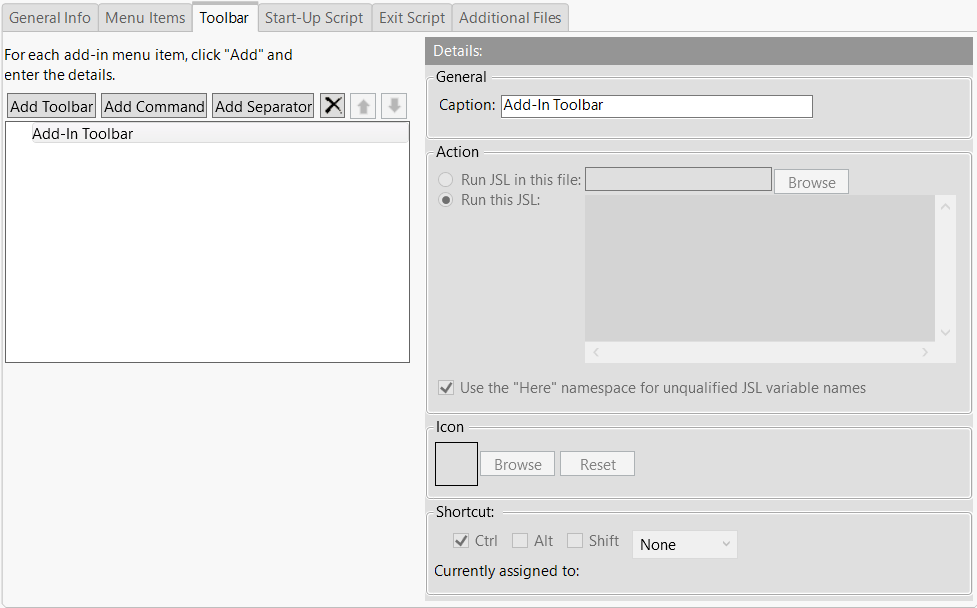Move the selected item down
This screenshot has height=608, width=977.
392,105
